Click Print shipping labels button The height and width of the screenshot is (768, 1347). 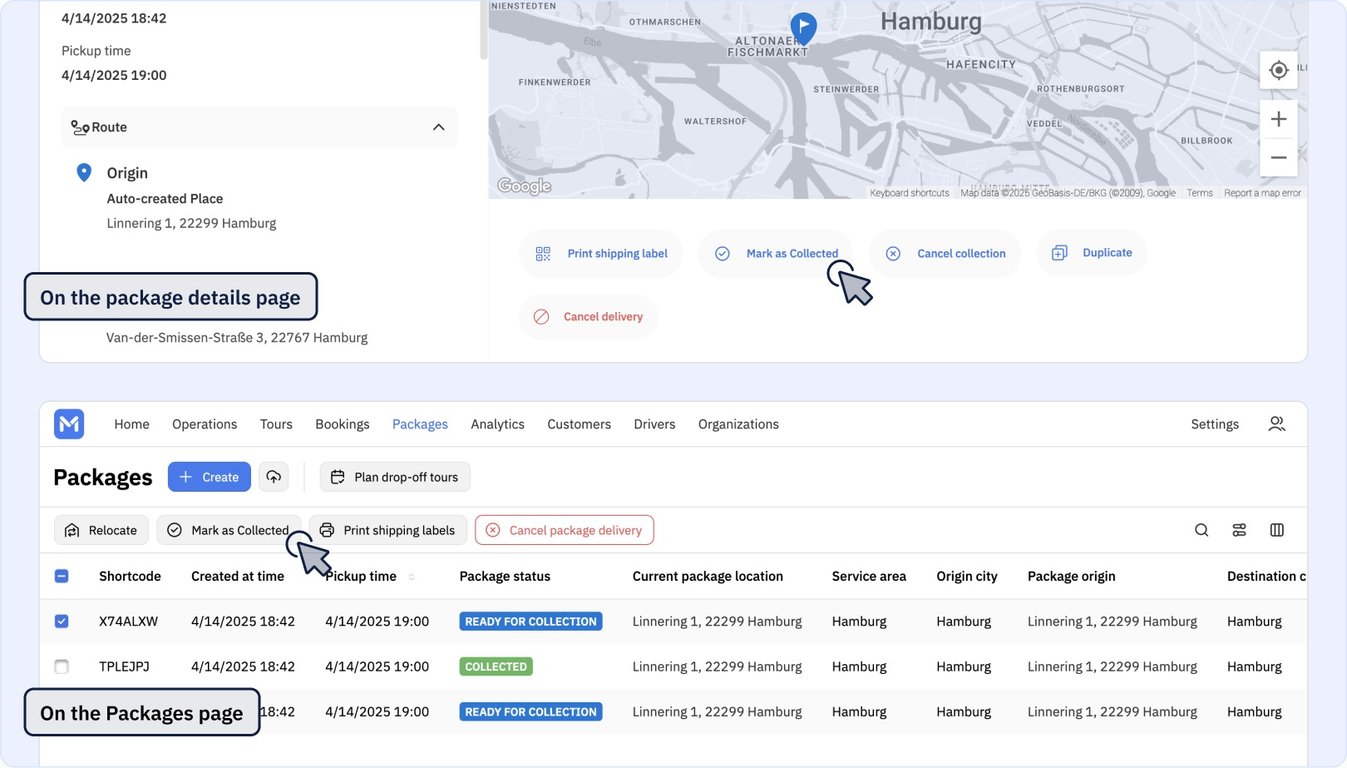click(388, 530)
